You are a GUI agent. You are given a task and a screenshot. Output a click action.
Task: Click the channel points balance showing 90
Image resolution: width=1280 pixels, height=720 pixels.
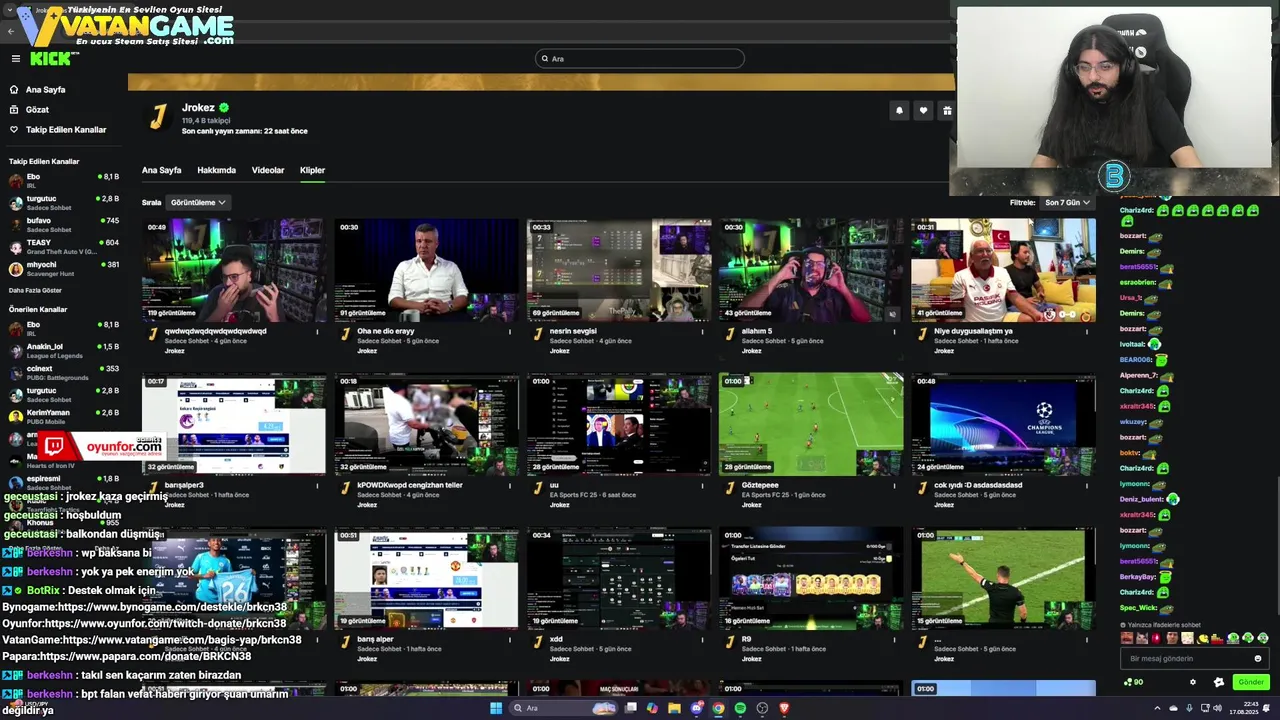tap(1133, 682)
